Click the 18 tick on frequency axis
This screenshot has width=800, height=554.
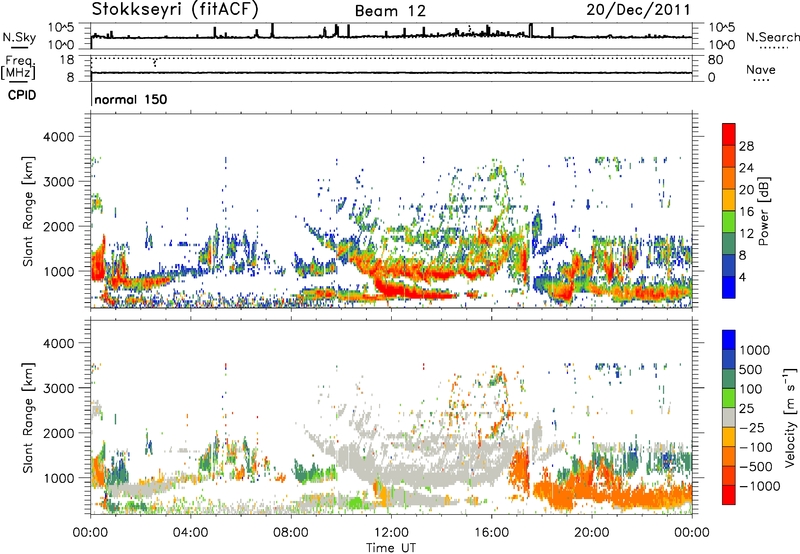tap(67, 60)
